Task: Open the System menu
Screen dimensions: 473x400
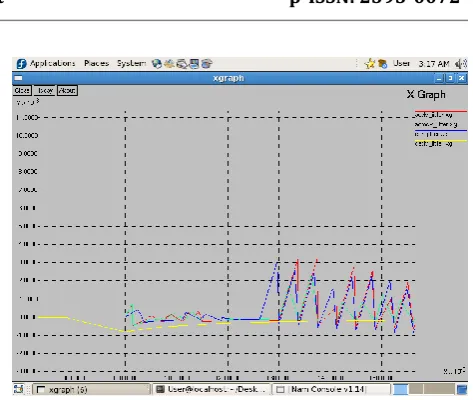Action: point(131,63)
